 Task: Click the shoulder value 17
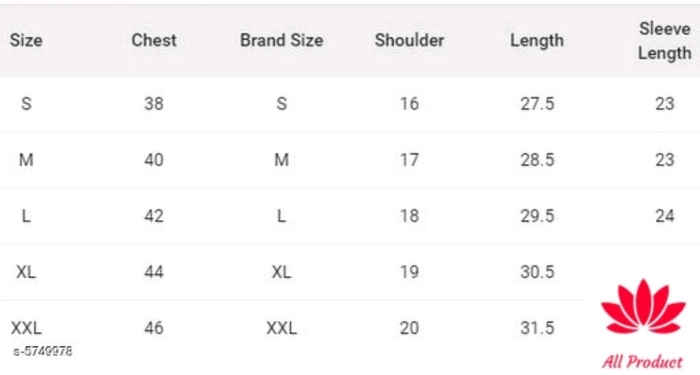pyautogui.click(x=409, y=159)
